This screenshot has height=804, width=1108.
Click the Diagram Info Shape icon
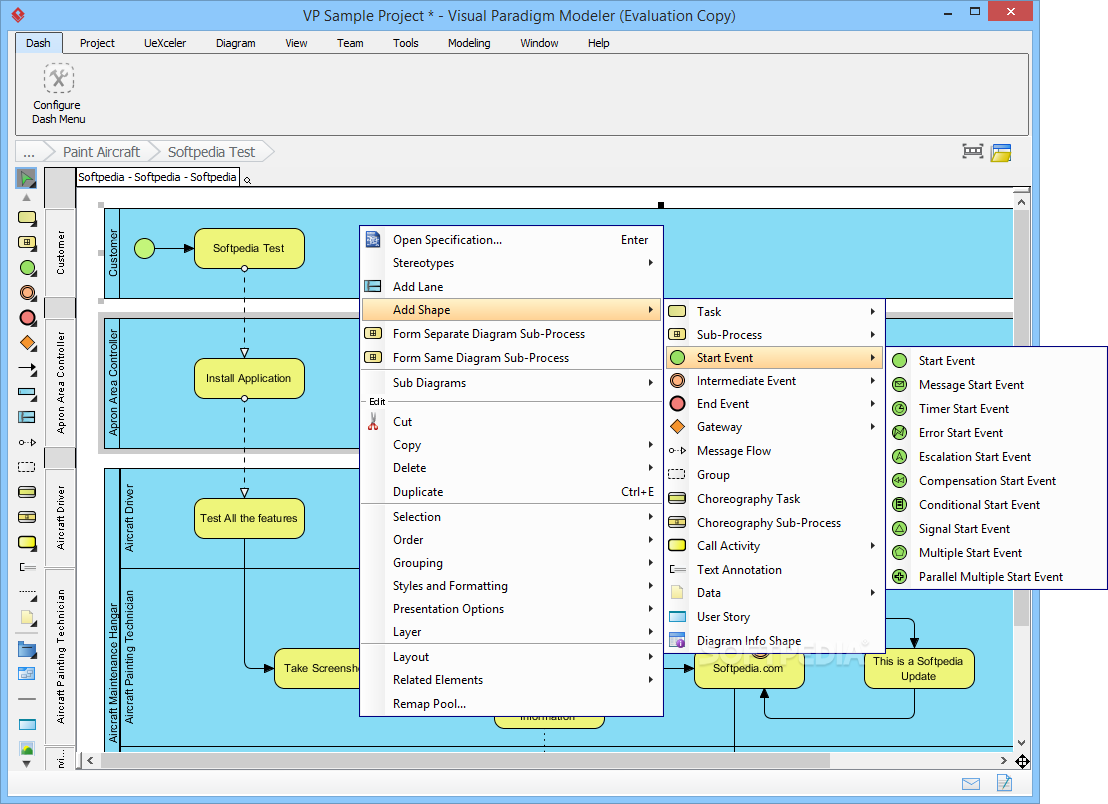click(x=677, y=641)
